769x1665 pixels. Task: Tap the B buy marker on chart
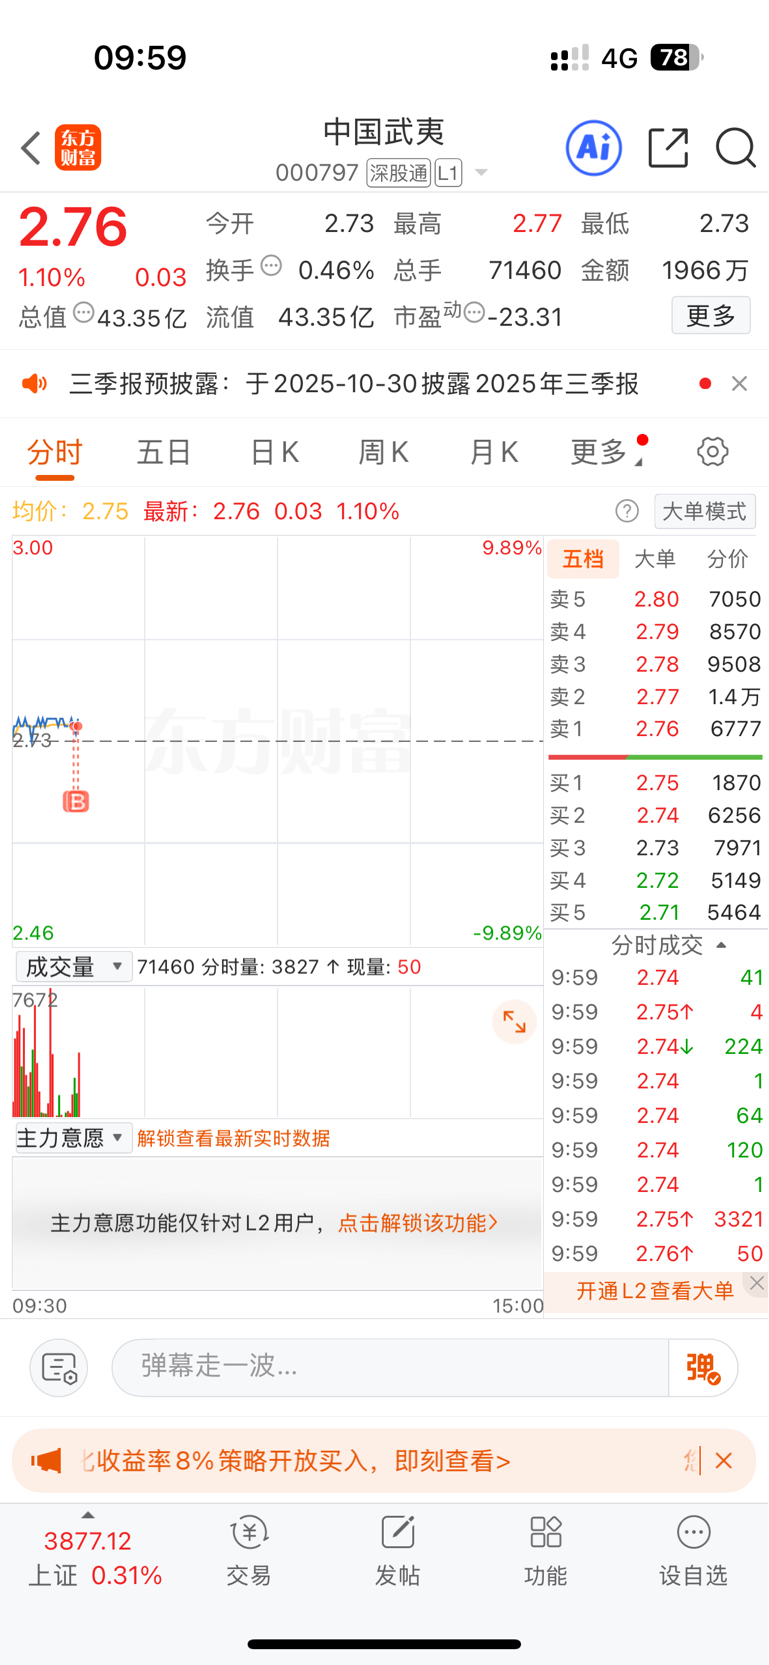tap(76, 801)
